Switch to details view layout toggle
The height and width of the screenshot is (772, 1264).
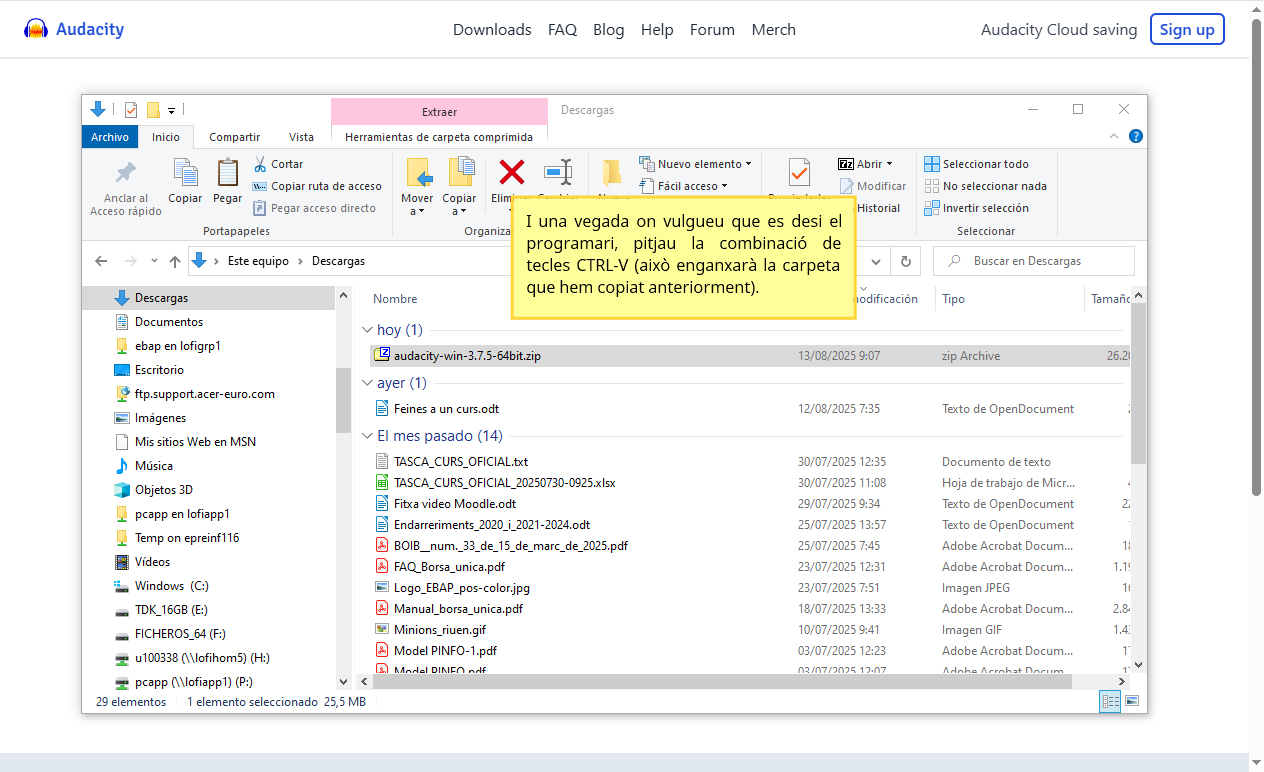[1110, 702]
